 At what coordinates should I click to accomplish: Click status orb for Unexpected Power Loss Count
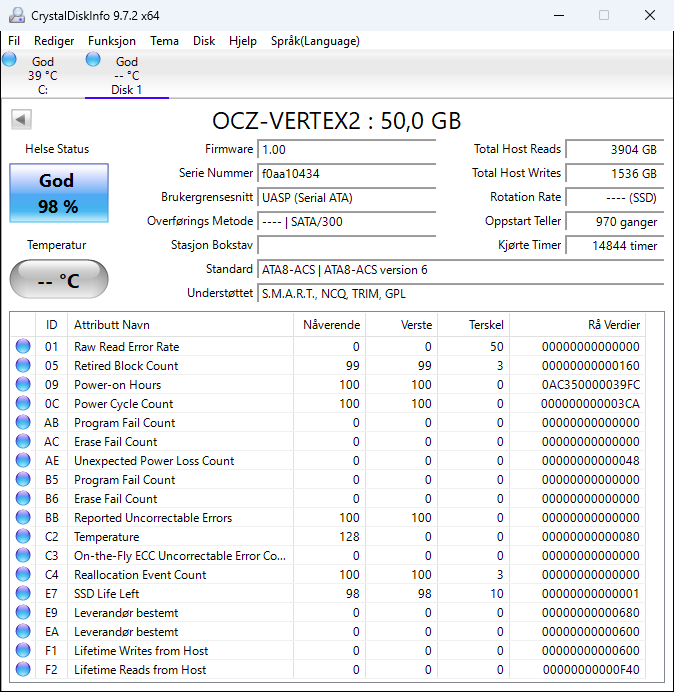23,460
